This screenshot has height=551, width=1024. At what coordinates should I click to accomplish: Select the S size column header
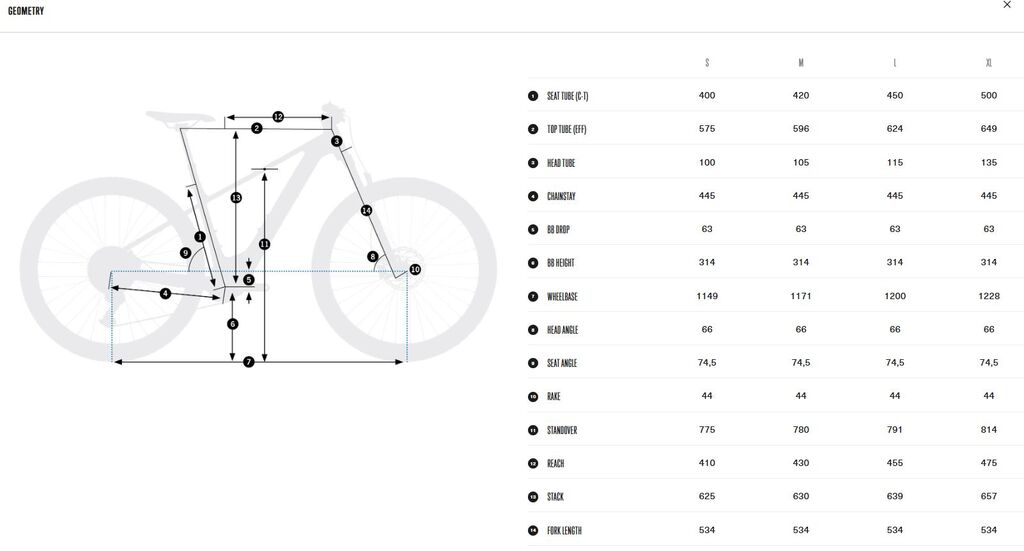tap(707, 63)
